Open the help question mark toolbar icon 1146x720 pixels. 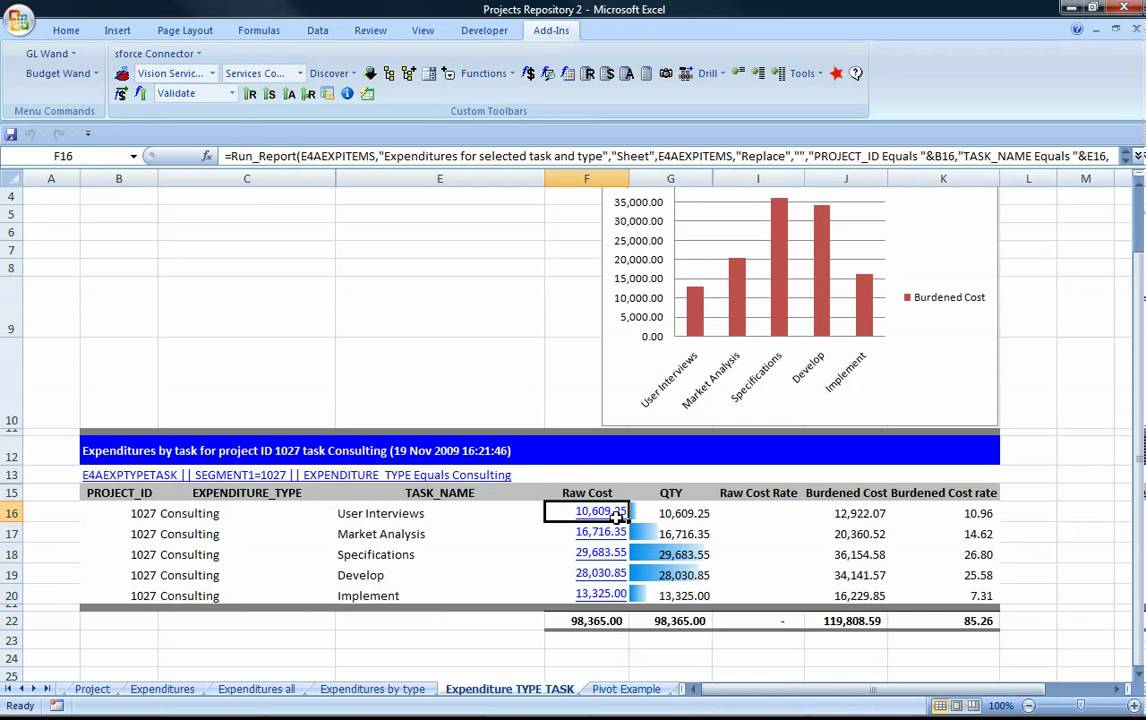[x=856, y=73]
